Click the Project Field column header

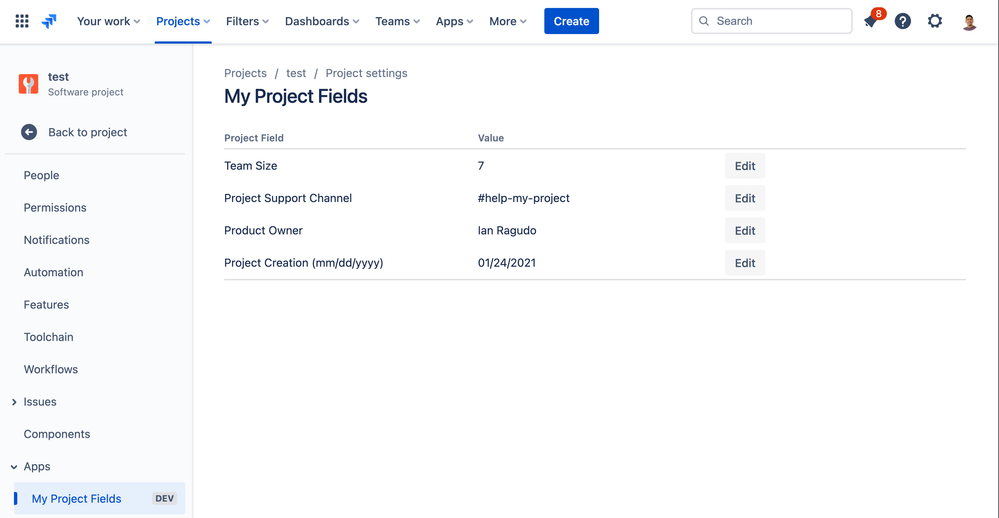click(254, 138)
